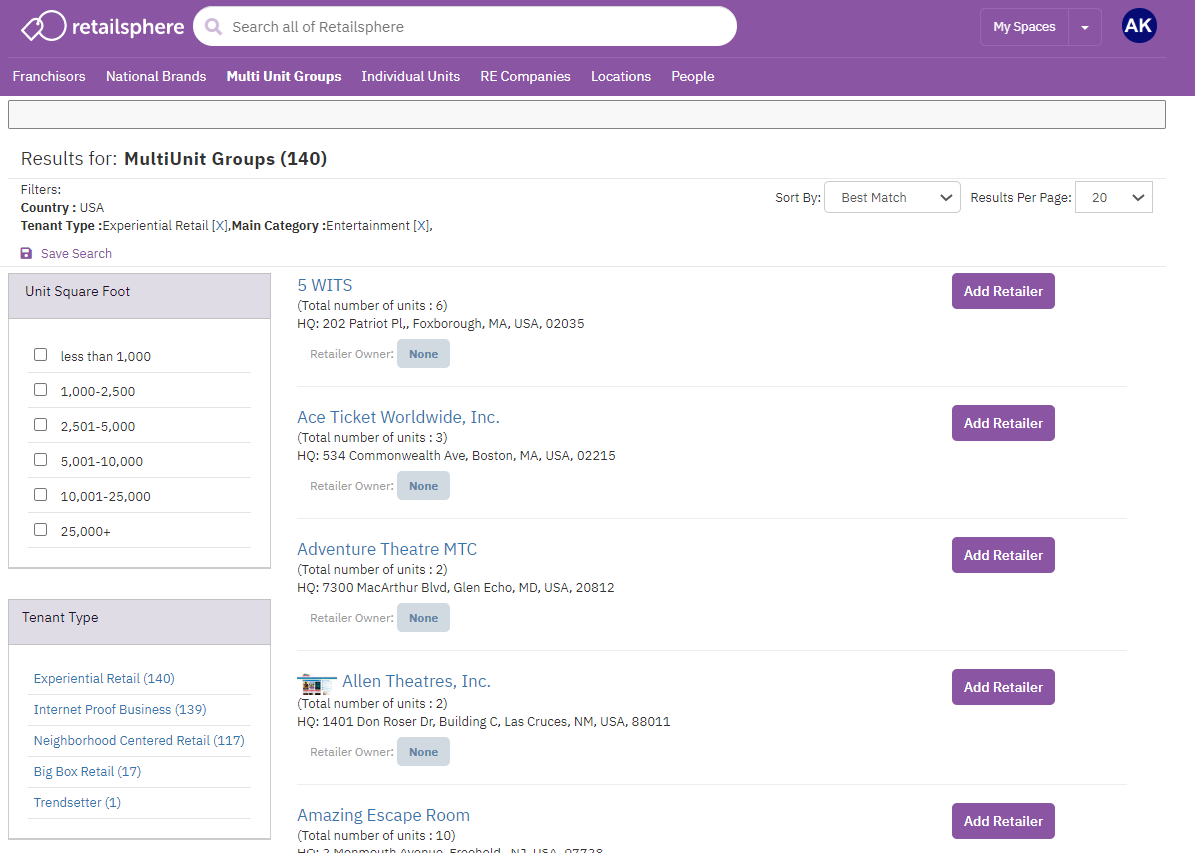Click the search magnifier icon
This screenshot has width=1195, height=853.
point(213,27)
